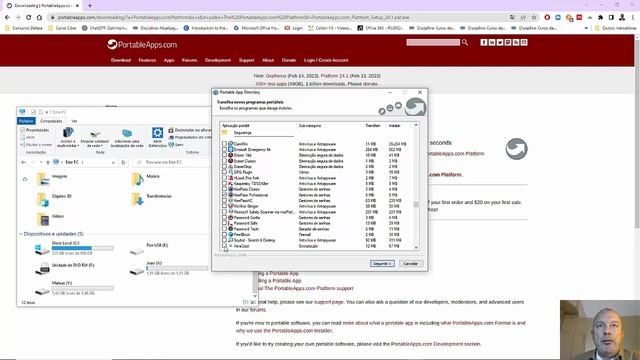
Task: Check the Password Gorilla checkbox
Action: coord(224,218)
